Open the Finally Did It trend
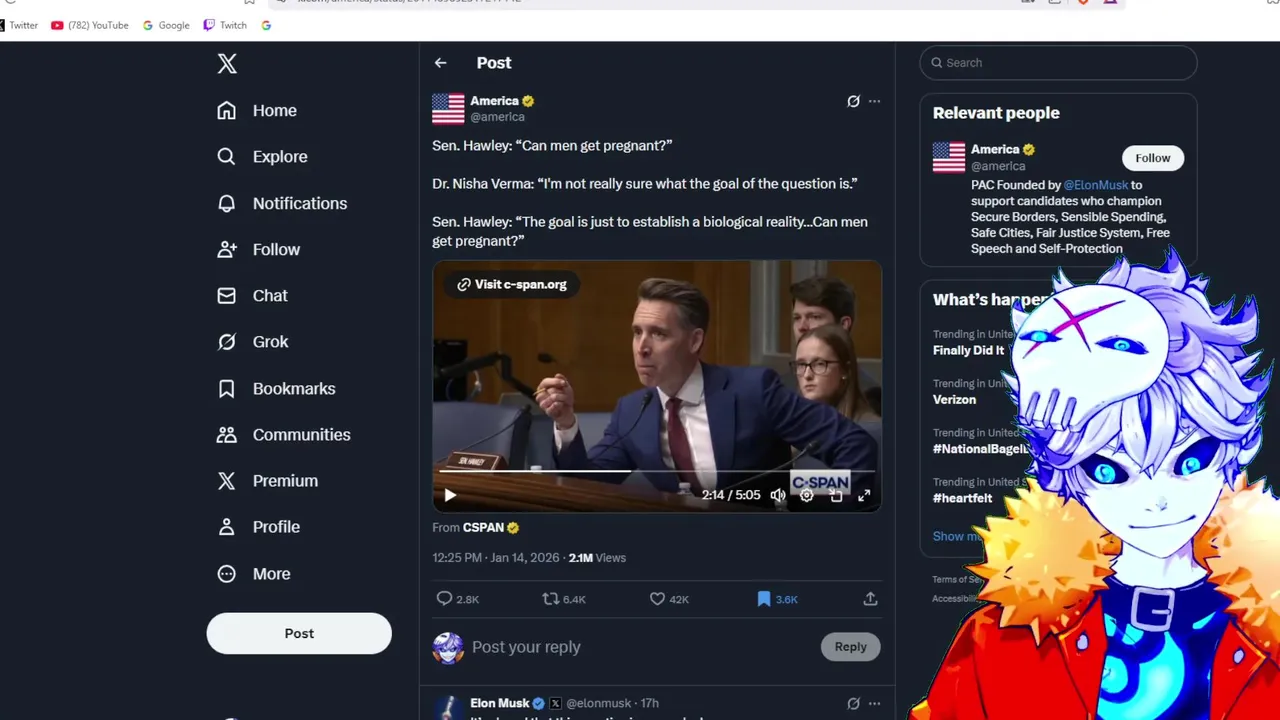 (968, 350)
